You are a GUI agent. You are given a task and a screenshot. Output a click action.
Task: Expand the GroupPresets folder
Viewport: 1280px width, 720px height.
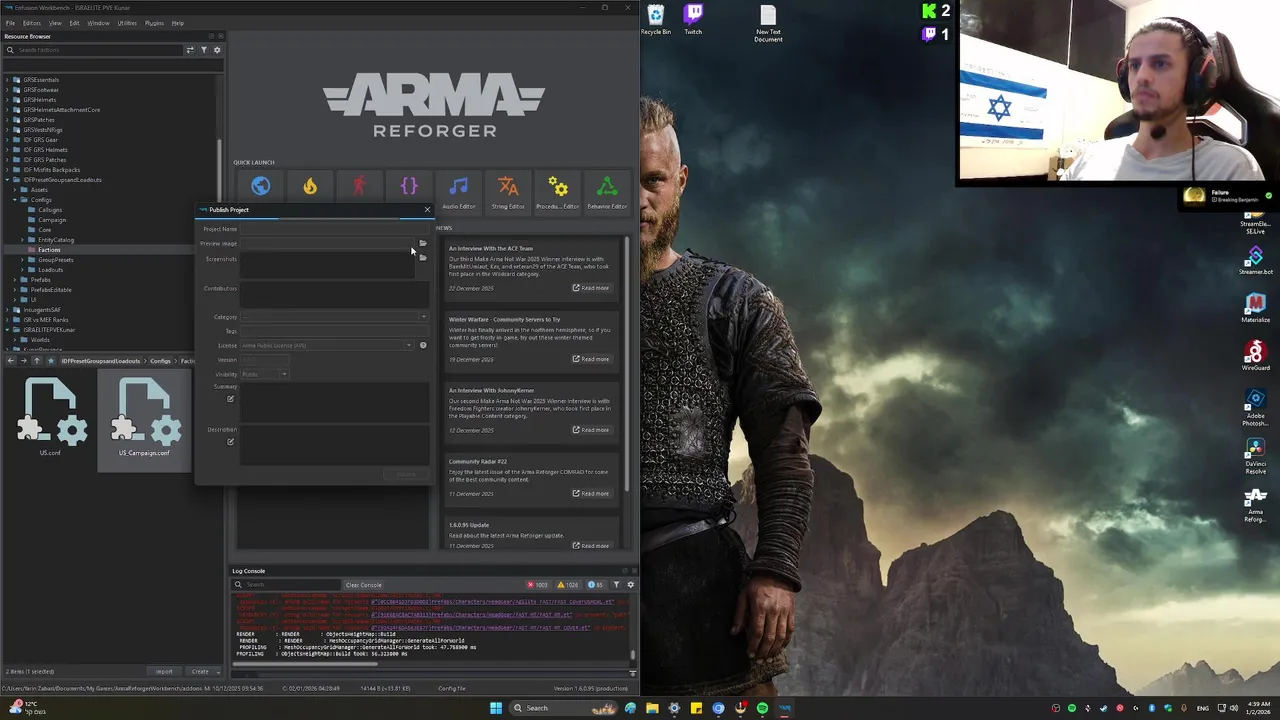point(22,260)
